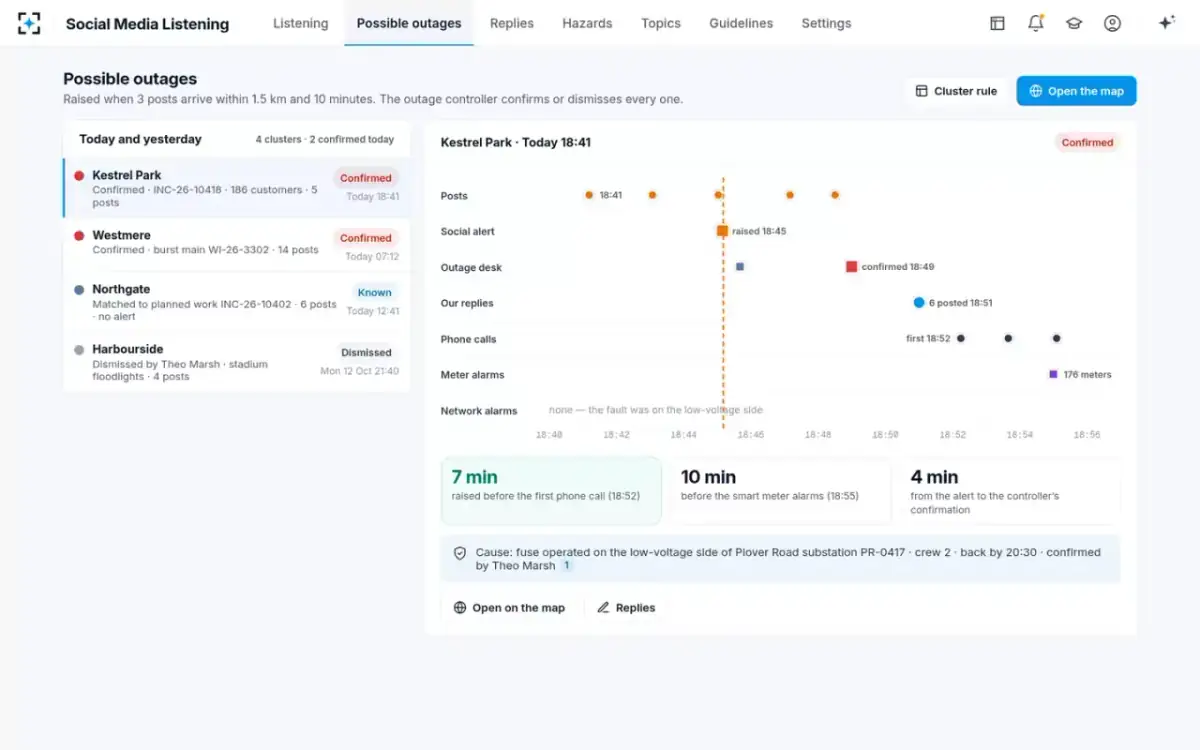Open the layout panel icon in header
Screen dimensions: 1200x750
click(997, 23)
